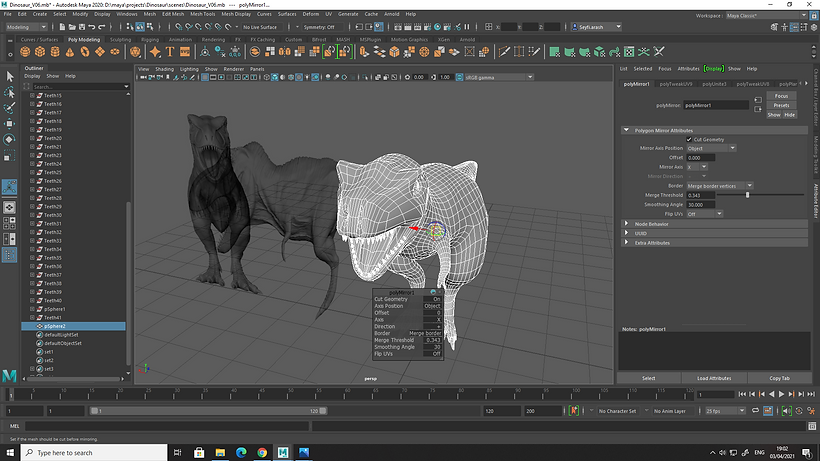Viewport: 820px width, 461px height.
Task: Click the Hide button in Attribute Editor
Action: click(789, 115)
